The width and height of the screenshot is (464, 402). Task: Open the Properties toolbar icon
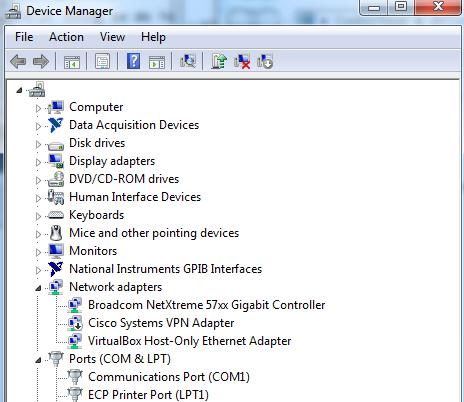[x=102, y=62]
